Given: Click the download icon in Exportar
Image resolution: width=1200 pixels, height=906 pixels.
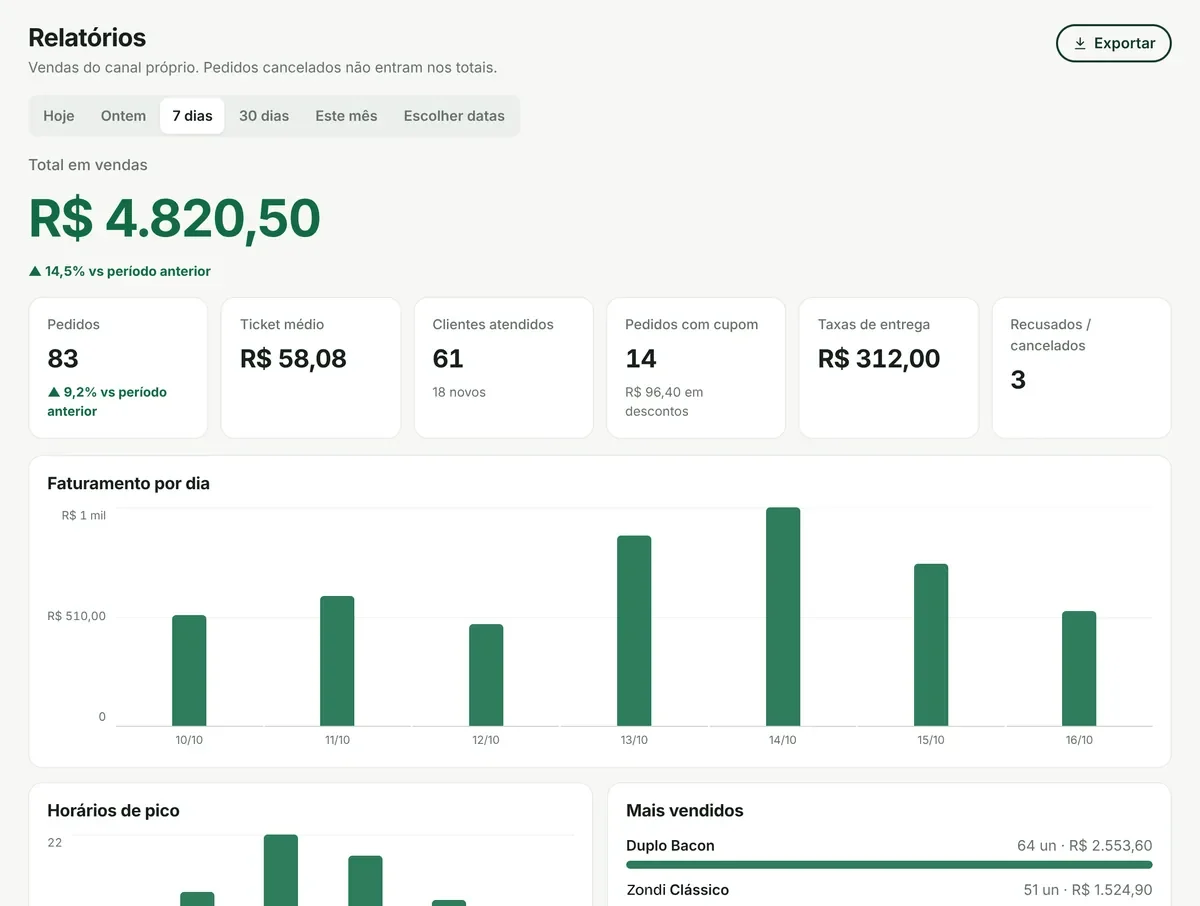Looking at the screenshot, I should point(1080,43).
